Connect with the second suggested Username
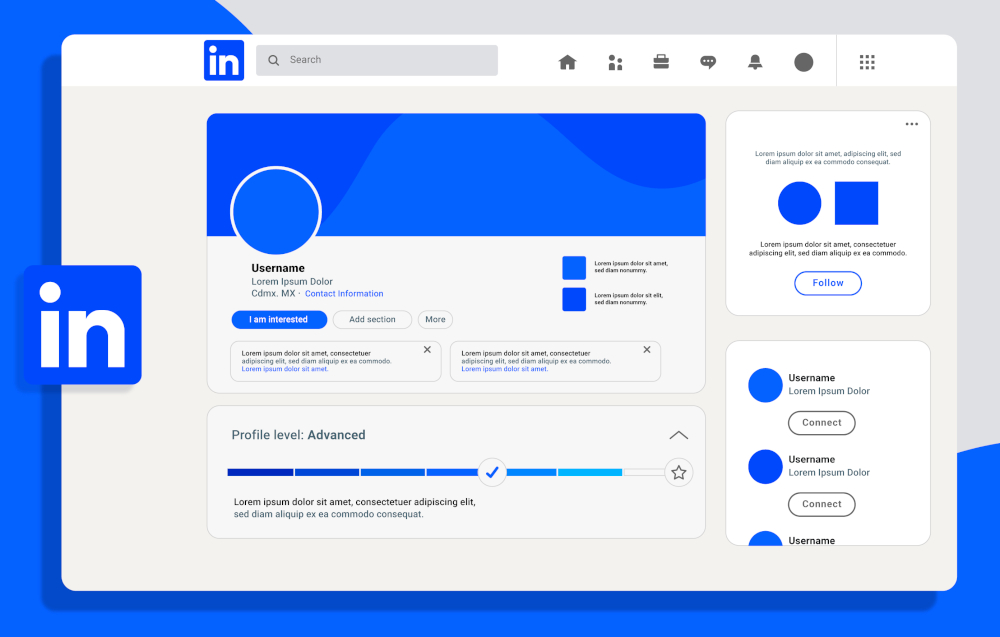The image size is (1000, 637). click(821, 504)
